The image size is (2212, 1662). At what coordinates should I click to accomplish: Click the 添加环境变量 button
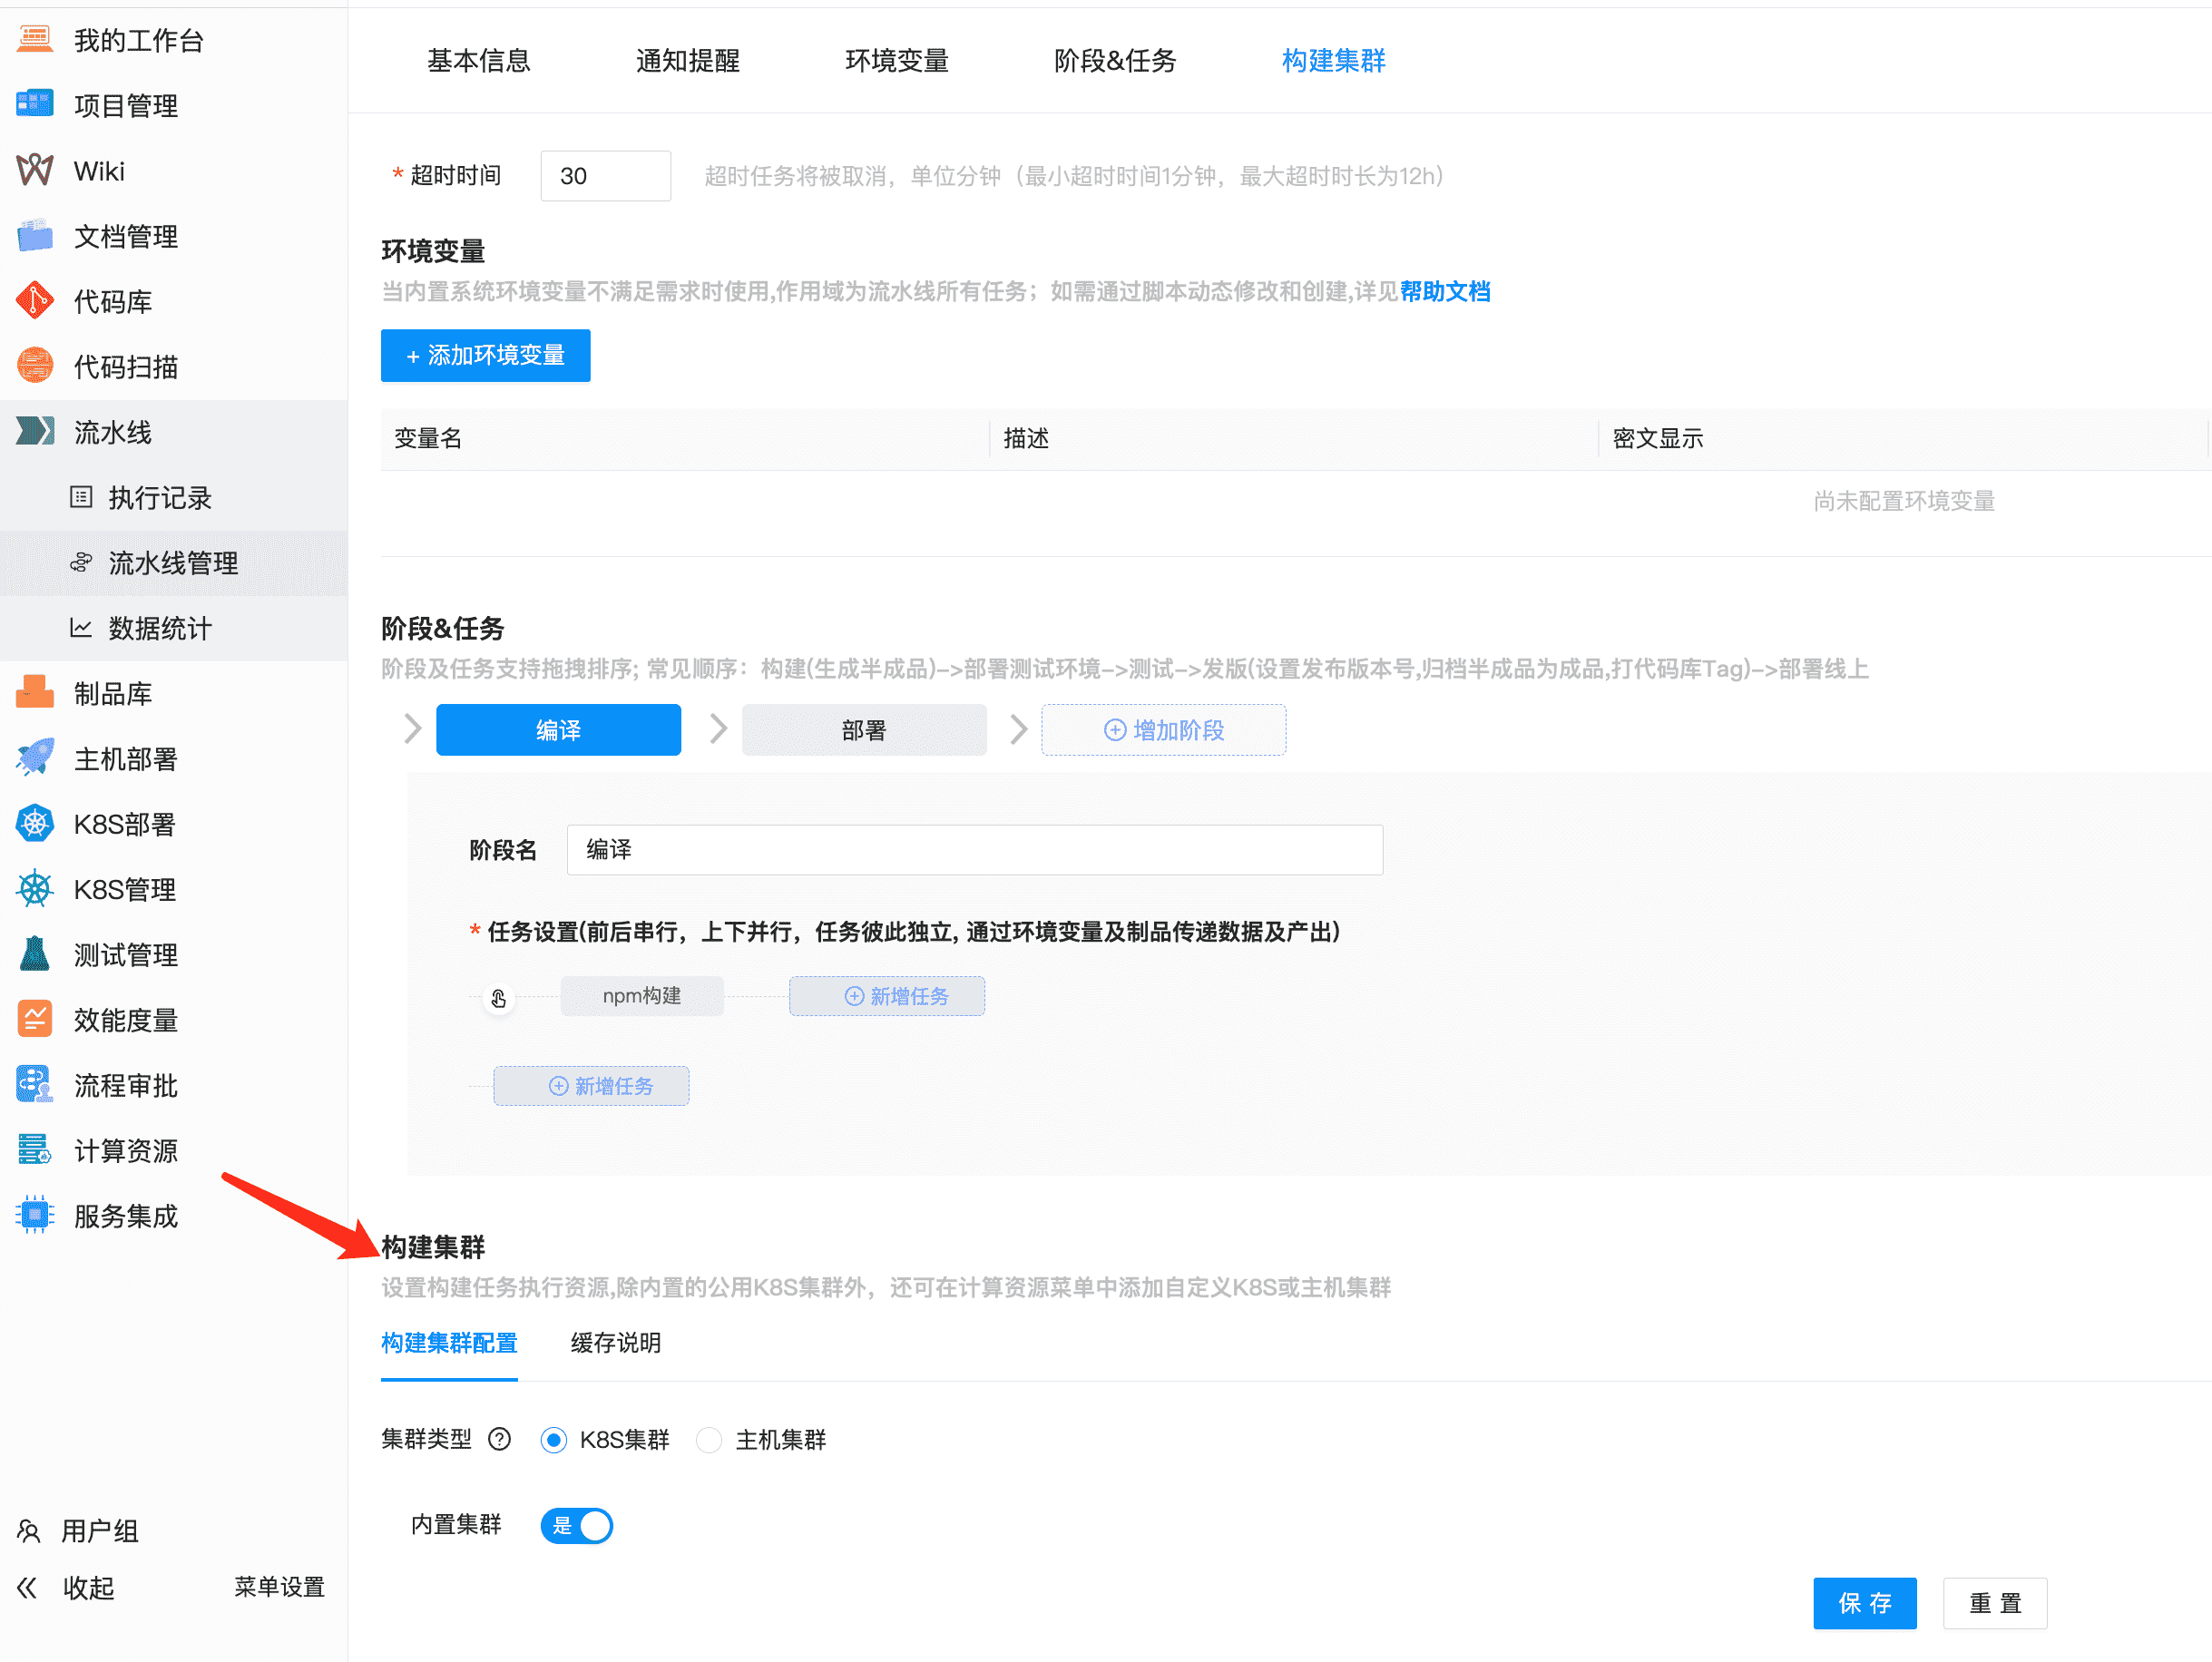click(x=485, y=355)
